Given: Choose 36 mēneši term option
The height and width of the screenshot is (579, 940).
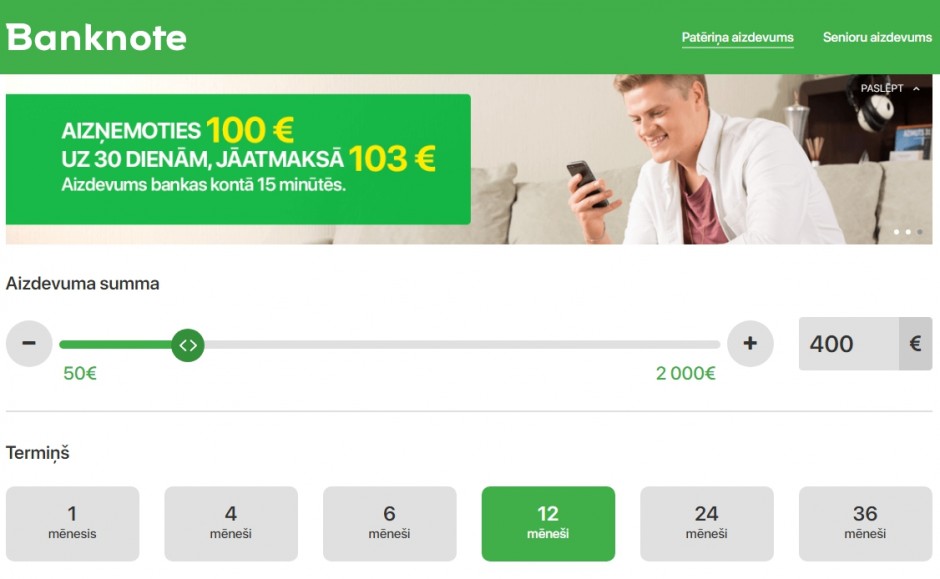Looking at the screenshot, I should (865, 523).
